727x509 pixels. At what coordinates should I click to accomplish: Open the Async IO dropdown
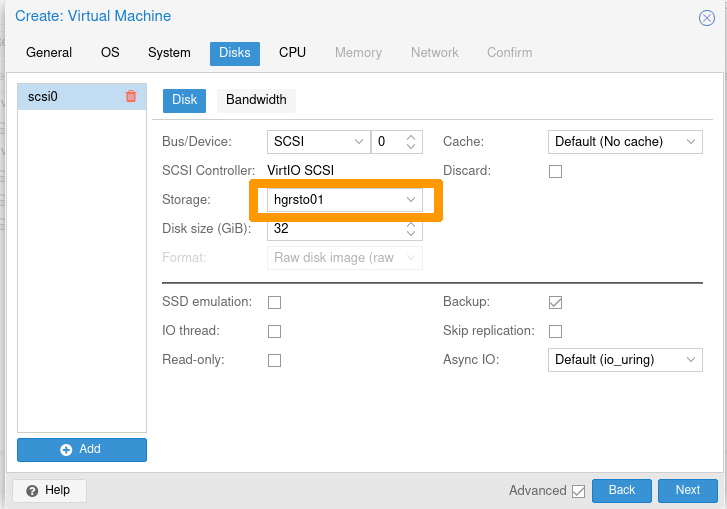[x=625, y=360]
